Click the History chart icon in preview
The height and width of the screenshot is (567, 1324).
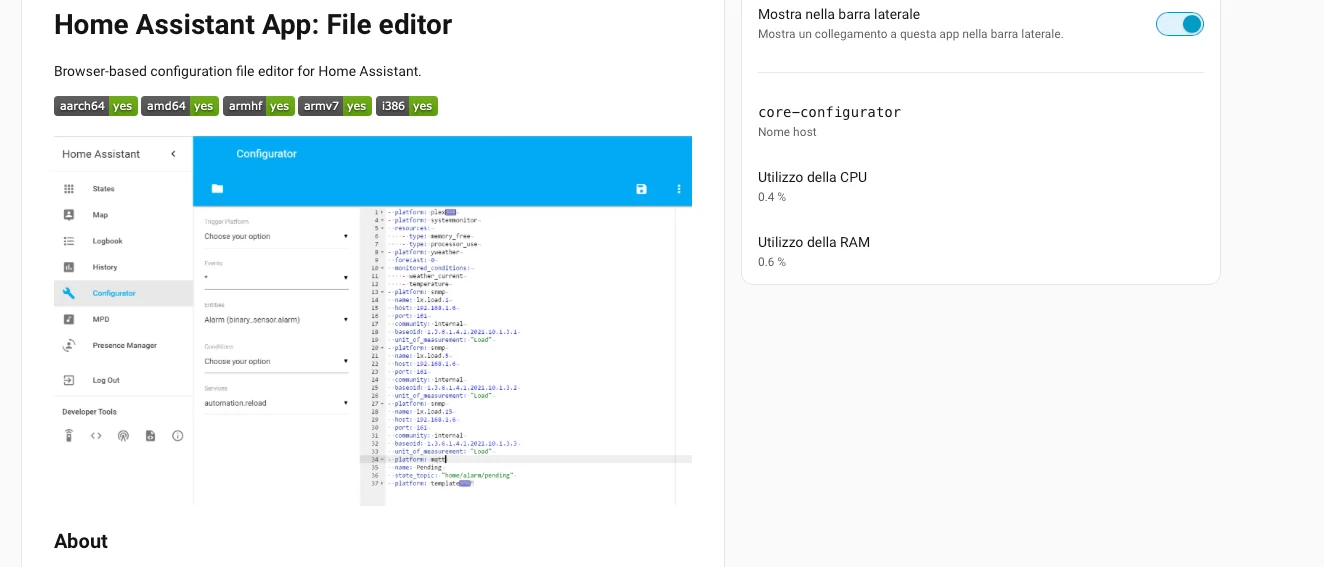[x=69, y=267]
